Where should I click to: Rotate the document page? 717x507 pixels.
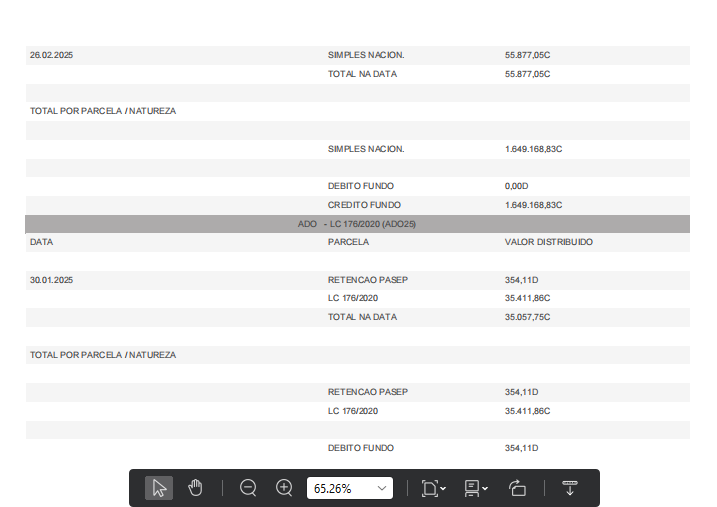(517, 488)
